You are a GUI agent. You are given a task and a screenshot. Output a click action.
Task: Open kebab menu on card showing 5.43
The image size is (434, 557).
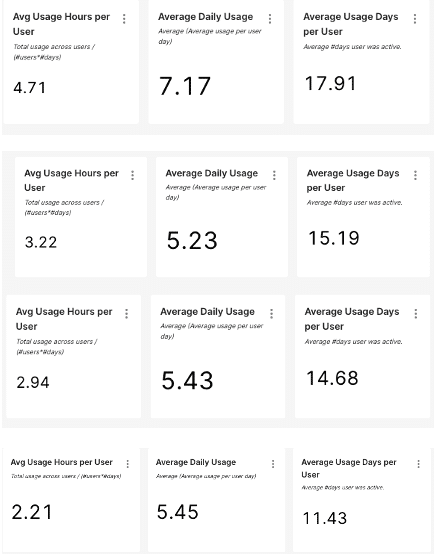[271, 314]
